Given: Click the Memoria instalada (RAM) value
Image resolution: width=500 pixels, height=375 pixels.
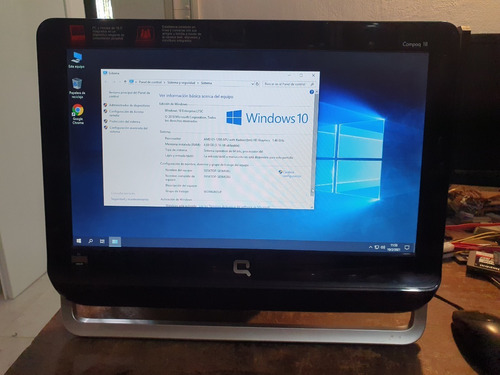Looking at the screenshot, I should [x=221, y=145].
